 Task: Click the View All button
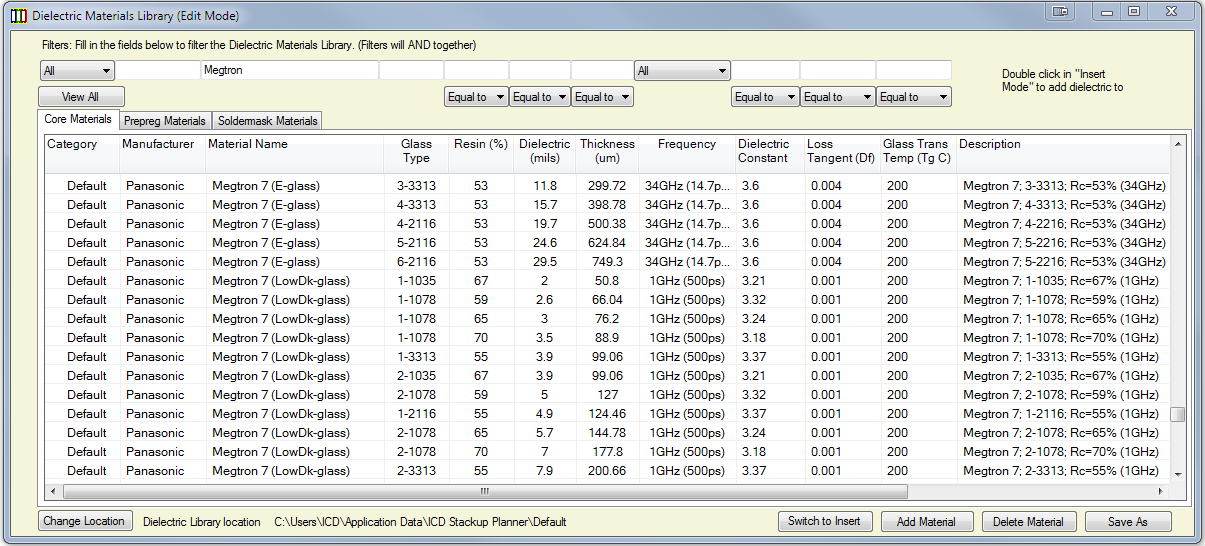[81, 97]
